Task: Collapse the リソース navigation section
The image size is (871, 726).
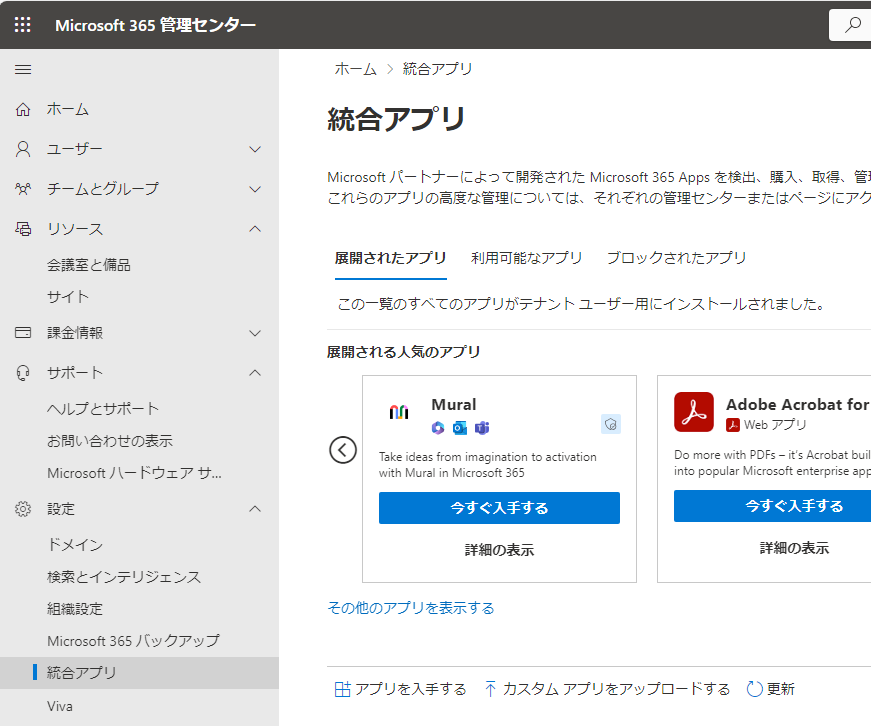Action: [255, 229]
